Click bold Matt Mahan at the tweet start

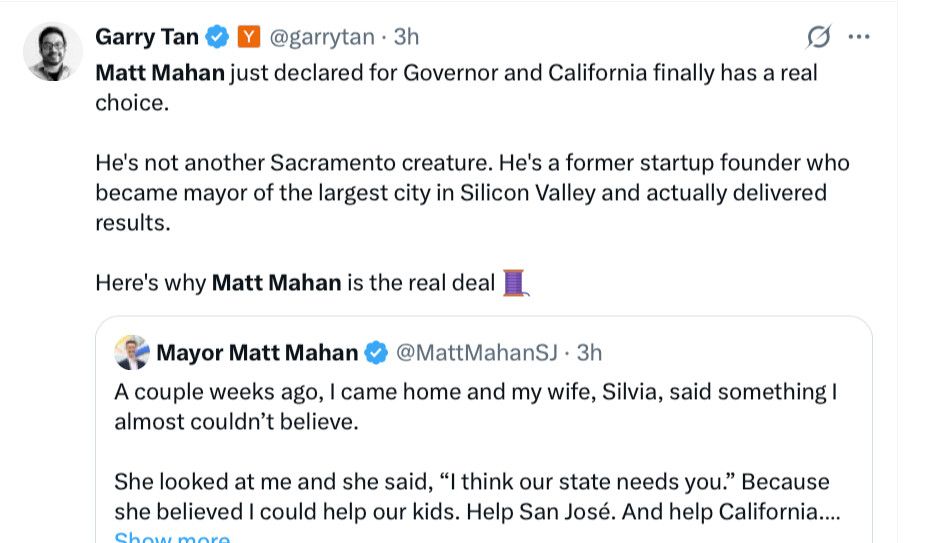point(159,73)
